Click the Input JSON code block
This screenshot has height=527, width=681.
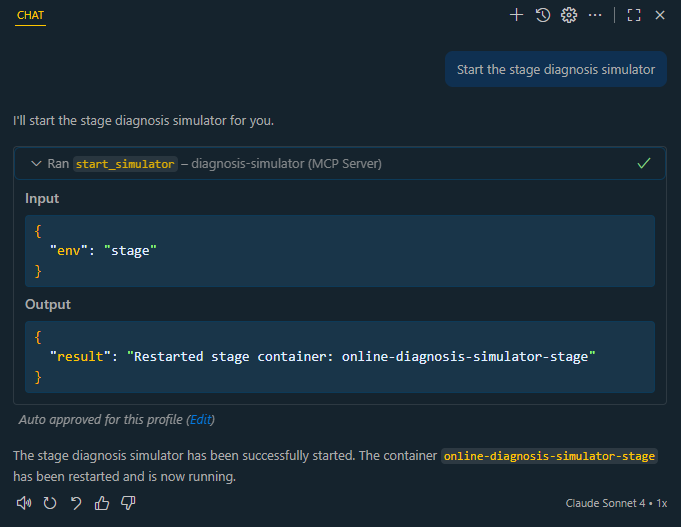point(340,251)
